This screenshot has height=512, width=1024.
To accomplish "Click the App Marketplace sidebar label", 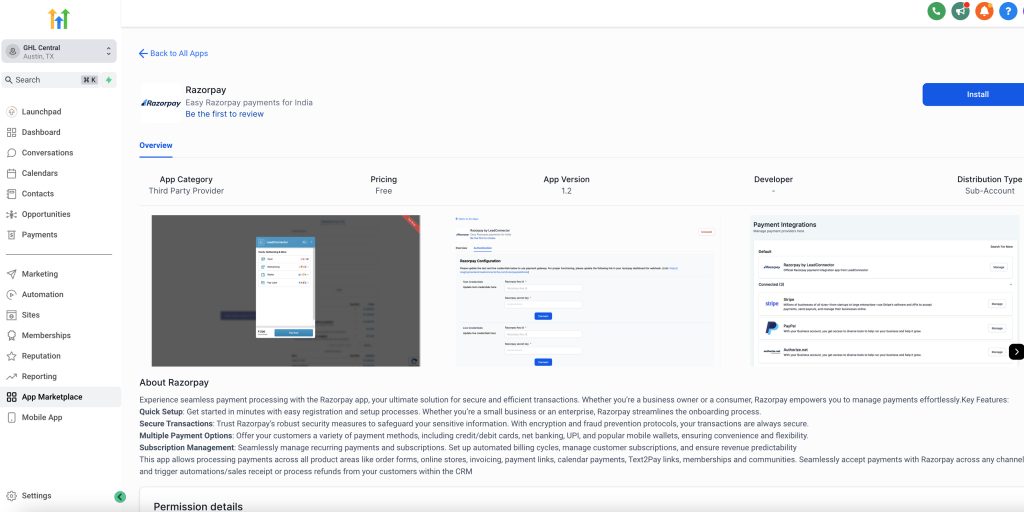I will pos(52,397).
